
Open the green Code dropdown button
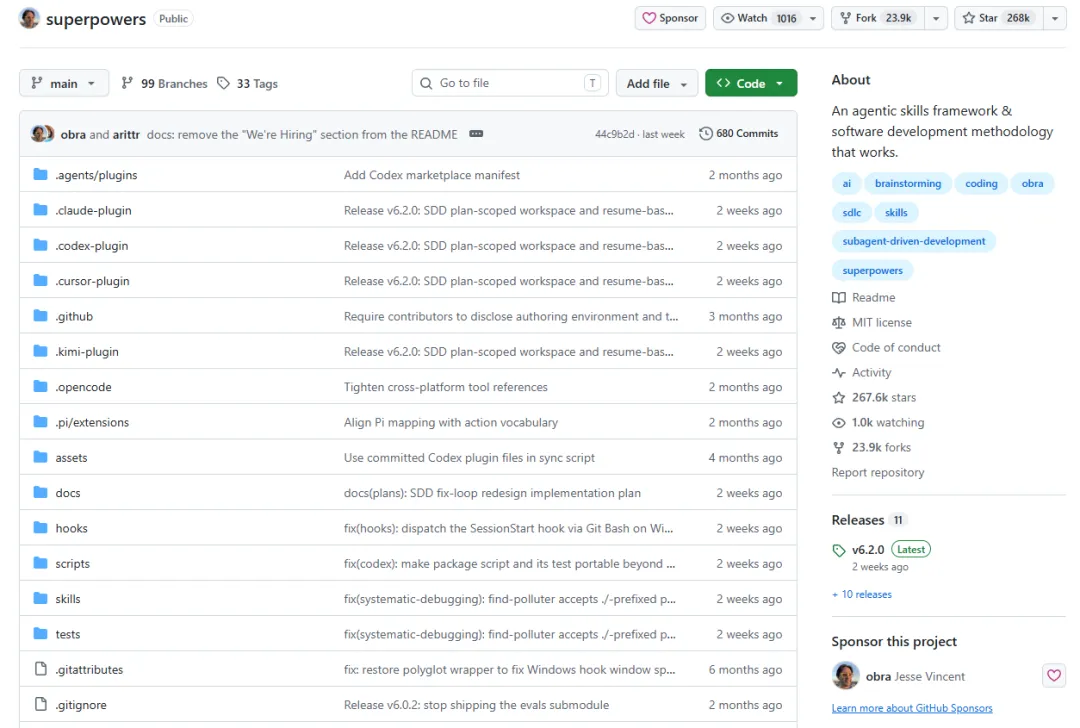(x=751, y=83)
